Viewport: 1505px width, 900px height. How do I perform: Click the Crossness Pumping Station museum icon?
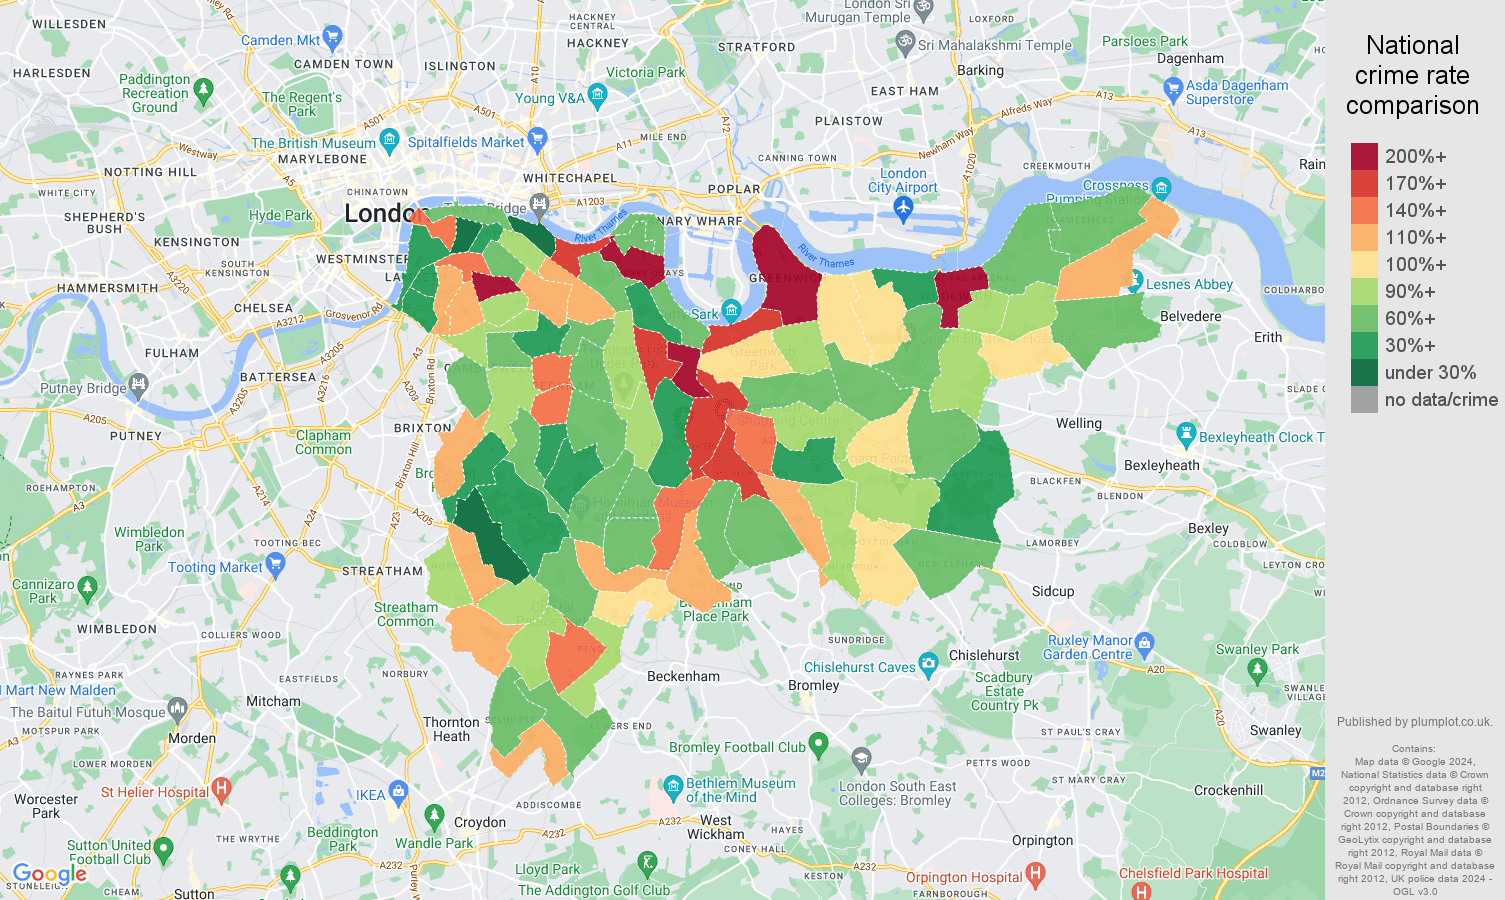(1162, 187)
